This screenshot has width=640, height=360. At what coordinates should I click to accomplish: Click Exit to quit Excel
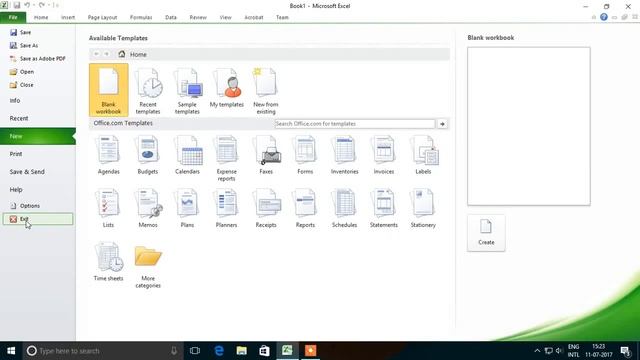pyautogui.click(x=38, y=219)
